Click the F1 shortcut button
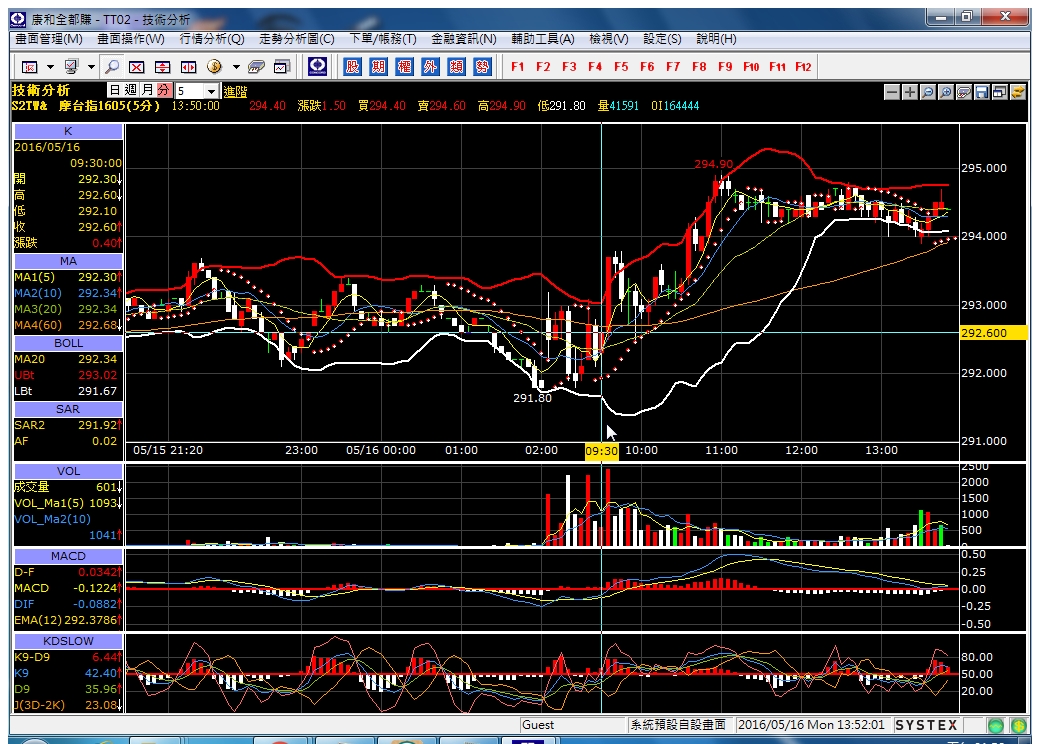Viewport: 1040px width, 744px height. pos(517,67)
